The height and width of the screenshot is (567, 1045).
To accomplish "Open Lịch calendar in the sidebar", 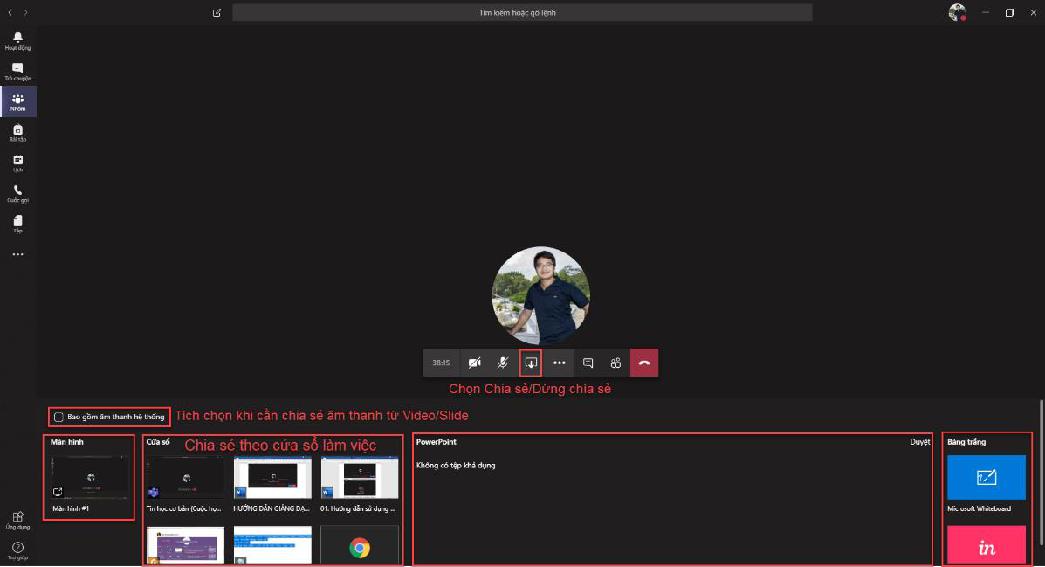I will [x=18, y=162].
